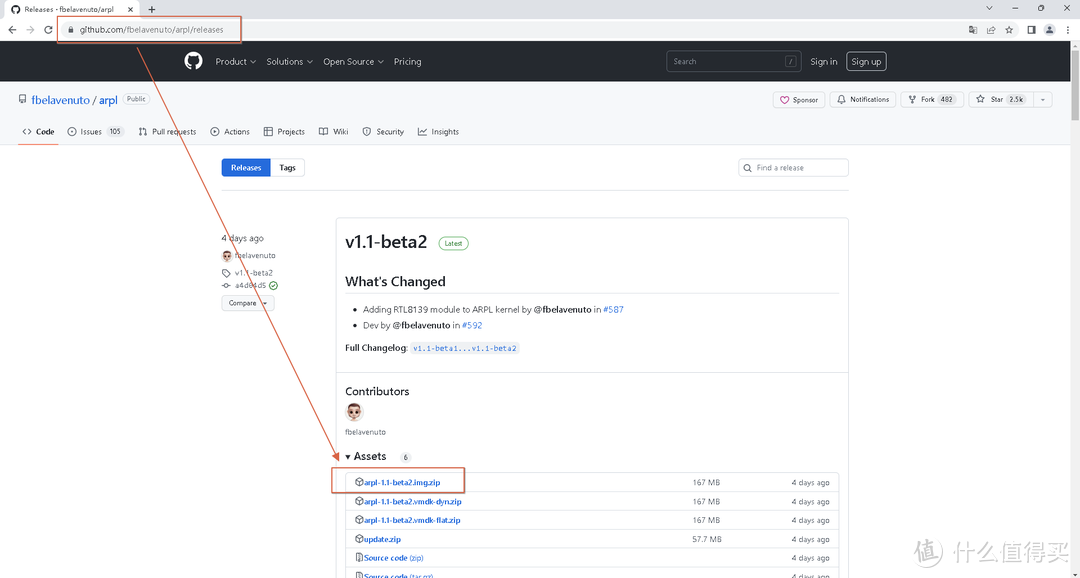Open the Security tab
The image size is (1080, 578).
point(384,132)
